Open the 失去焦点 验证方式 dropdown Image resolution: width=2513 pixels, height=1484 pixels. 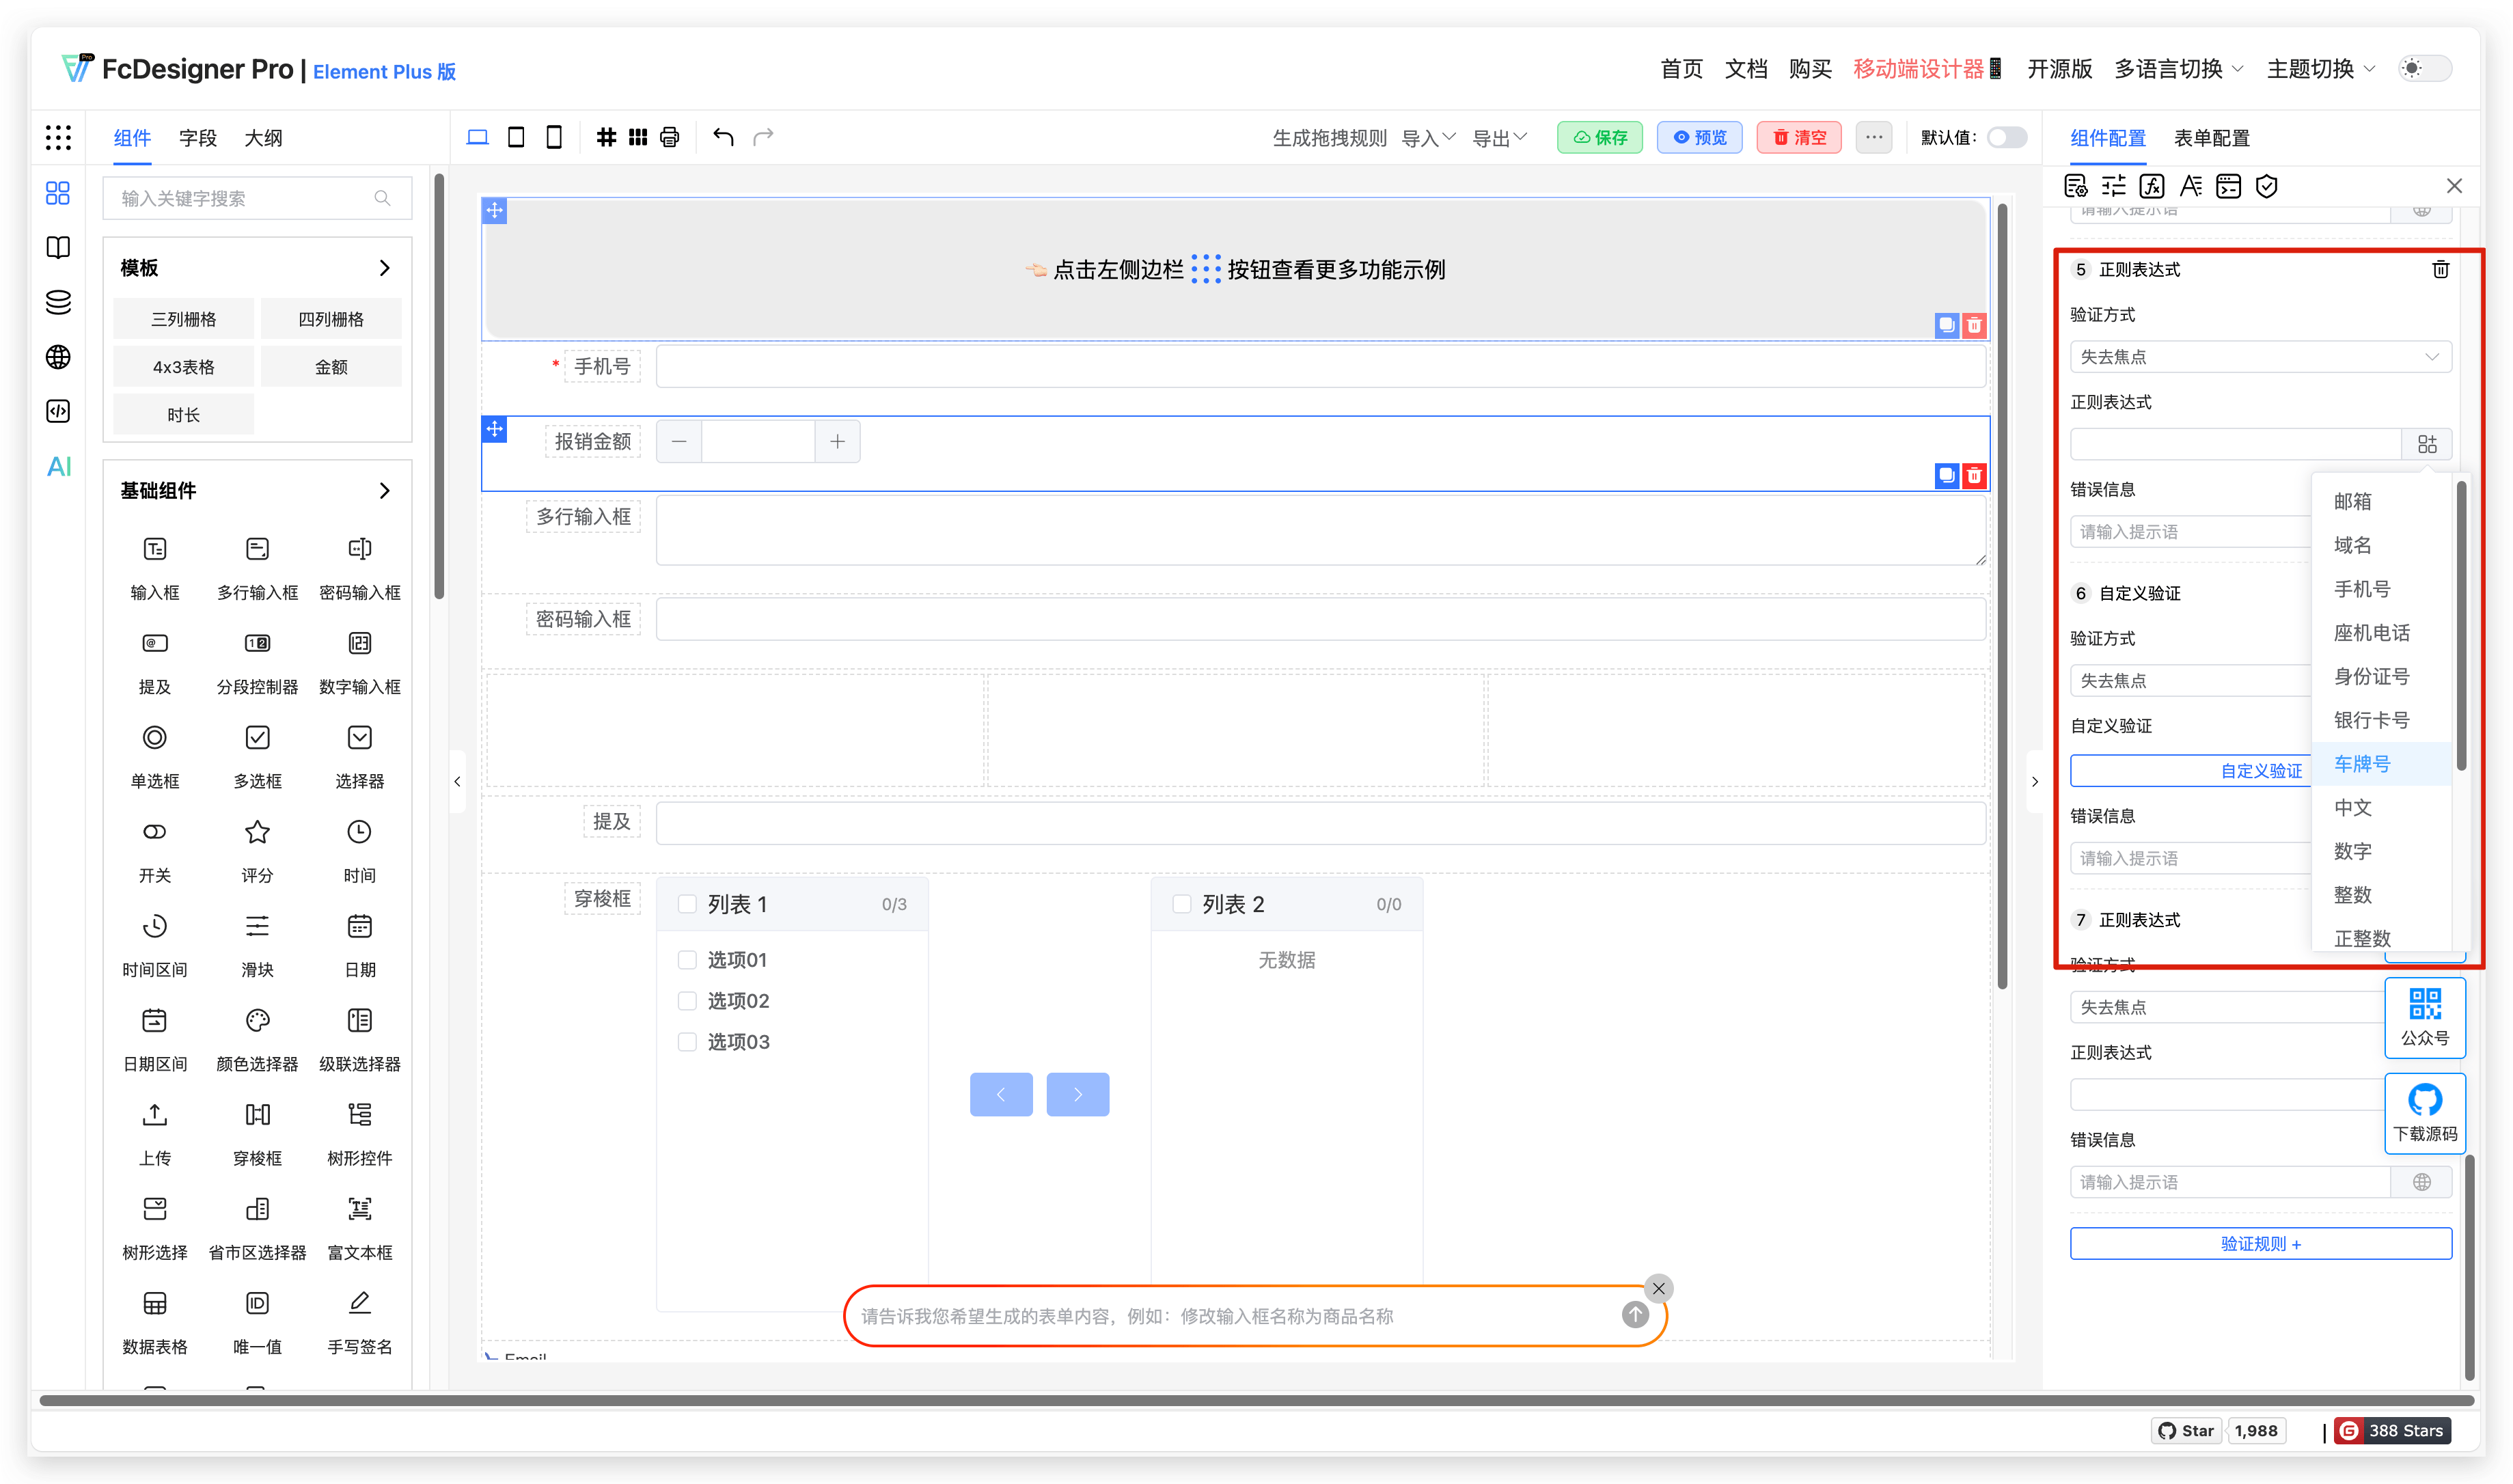[x=2260, y=356]
